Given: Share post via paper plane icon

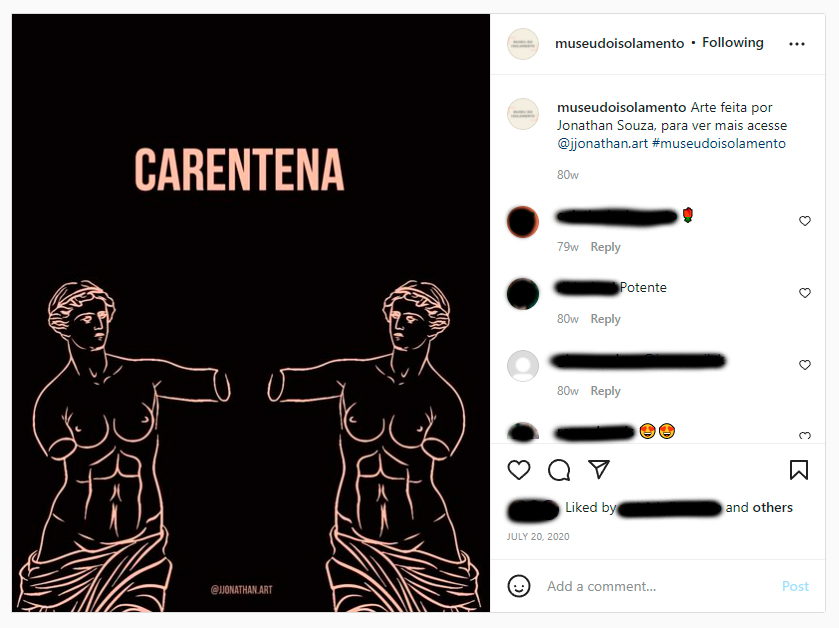Looking at the screenshot, I should click(x=599, y=469).
